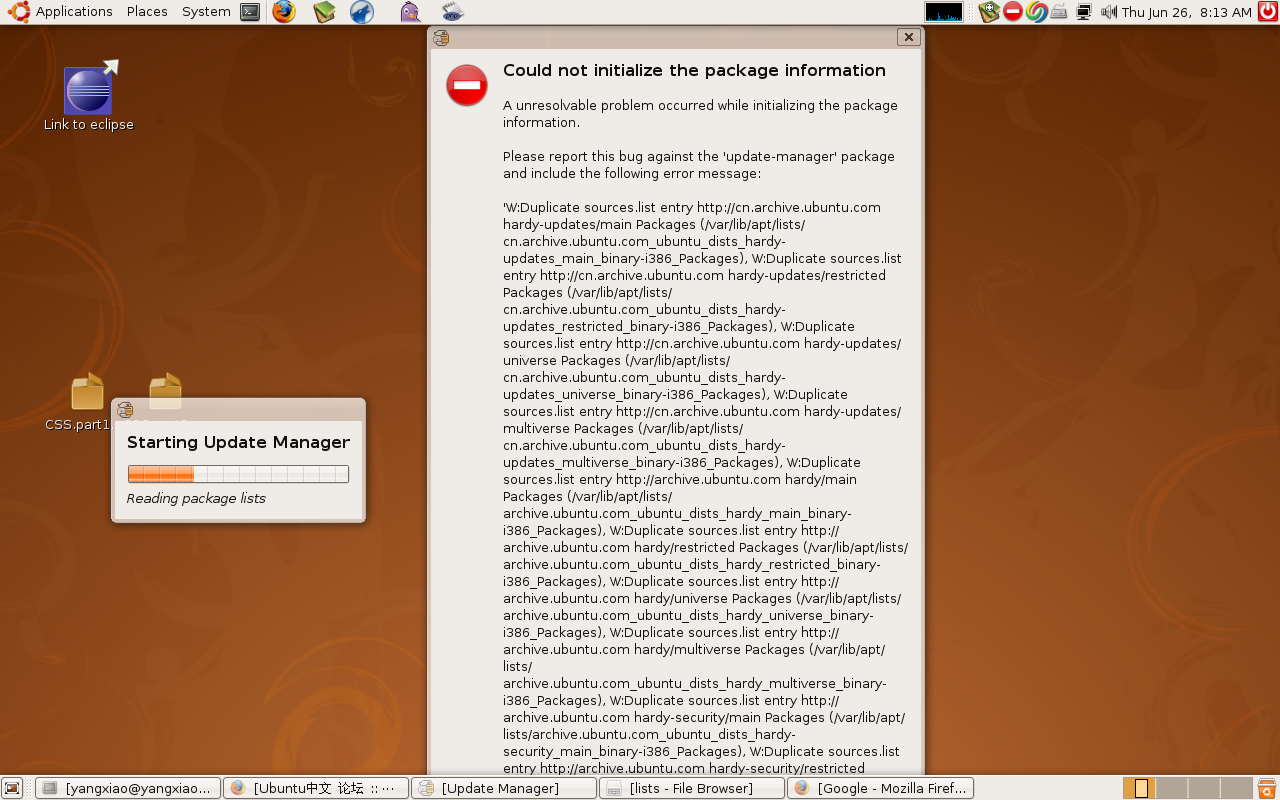The width and height of the screenshot is (1280, 800).
Task: Open the Trash icon in bottom panel
Action: pos(1267,788)
